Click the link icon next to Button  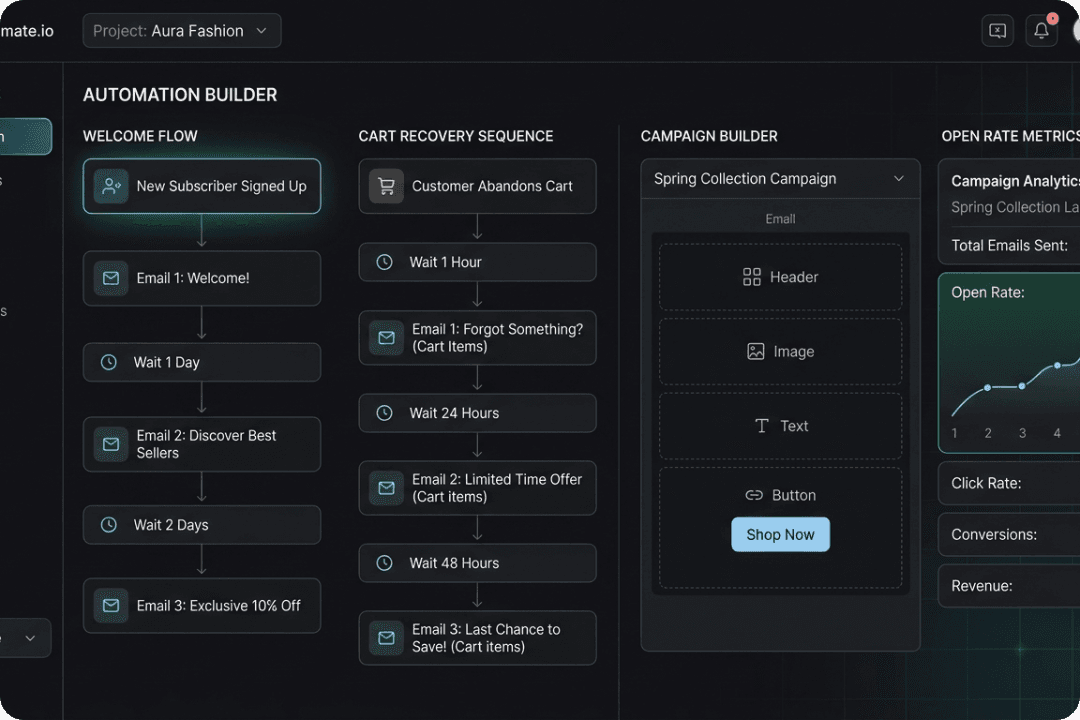pos(754,495)
